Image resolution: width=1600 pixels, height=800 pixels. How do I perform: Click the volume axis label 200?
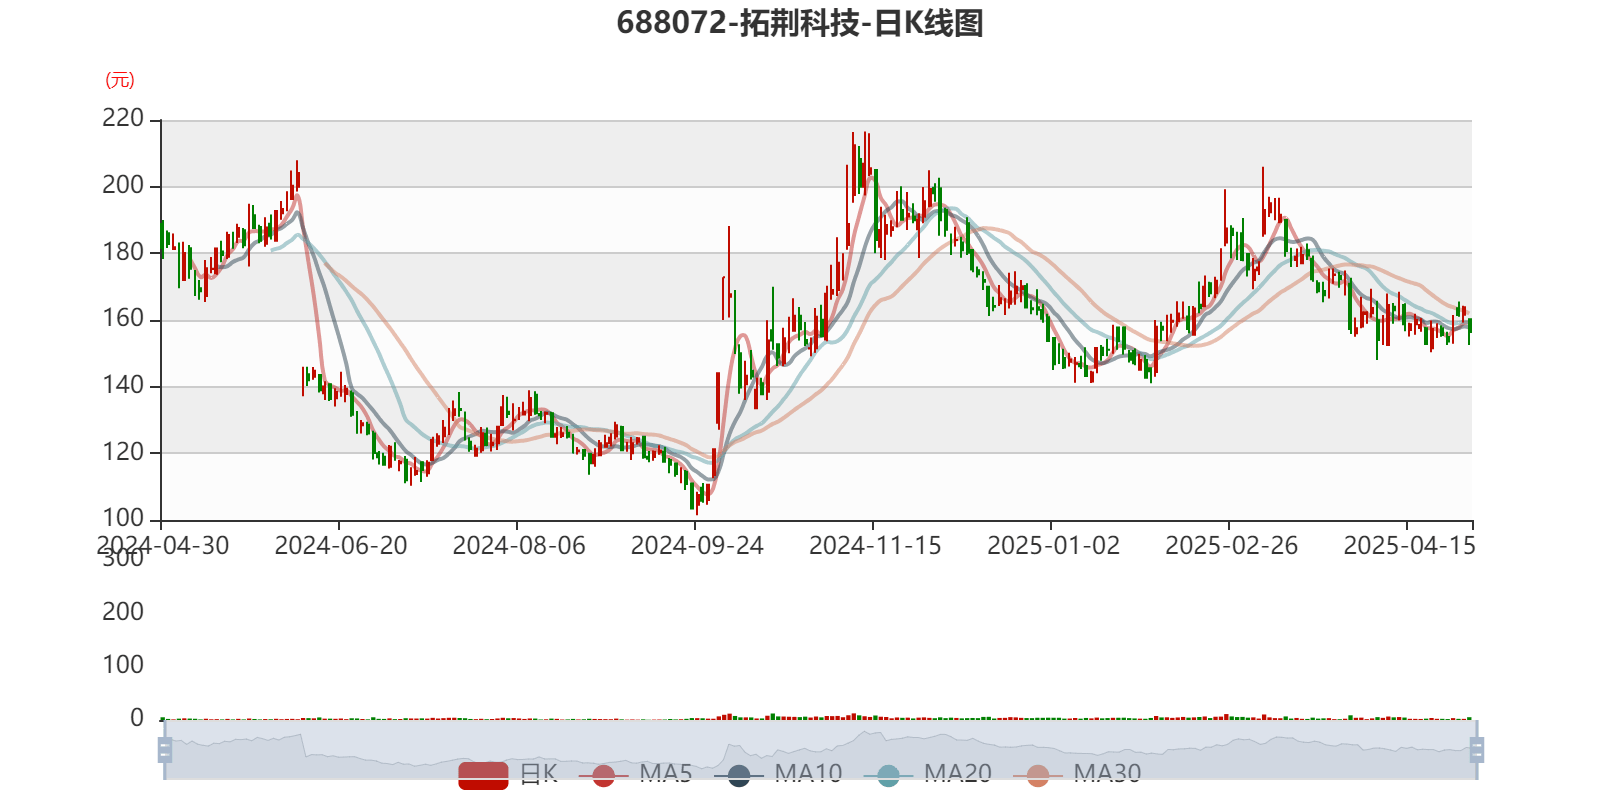pyautogui.click(x=123, y=612)
